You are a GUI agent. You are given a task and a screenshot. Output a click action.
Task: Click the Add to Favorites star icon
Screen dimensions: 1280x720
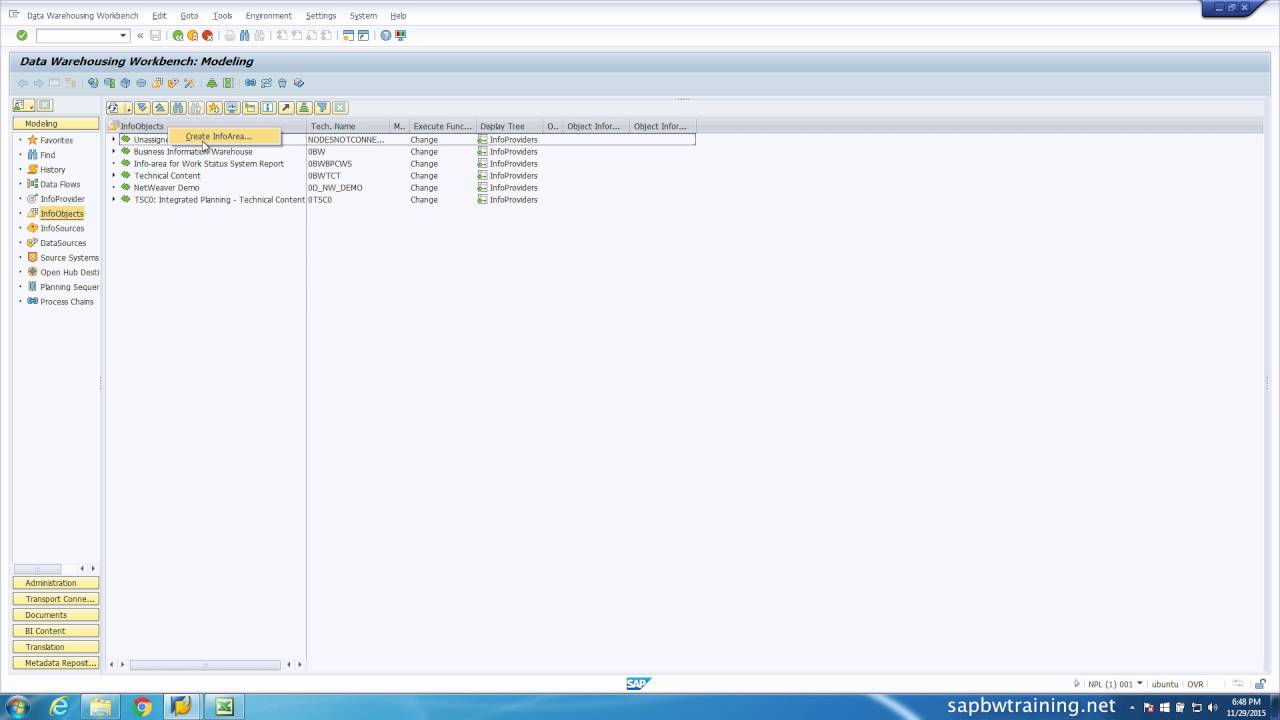(214, 107)
